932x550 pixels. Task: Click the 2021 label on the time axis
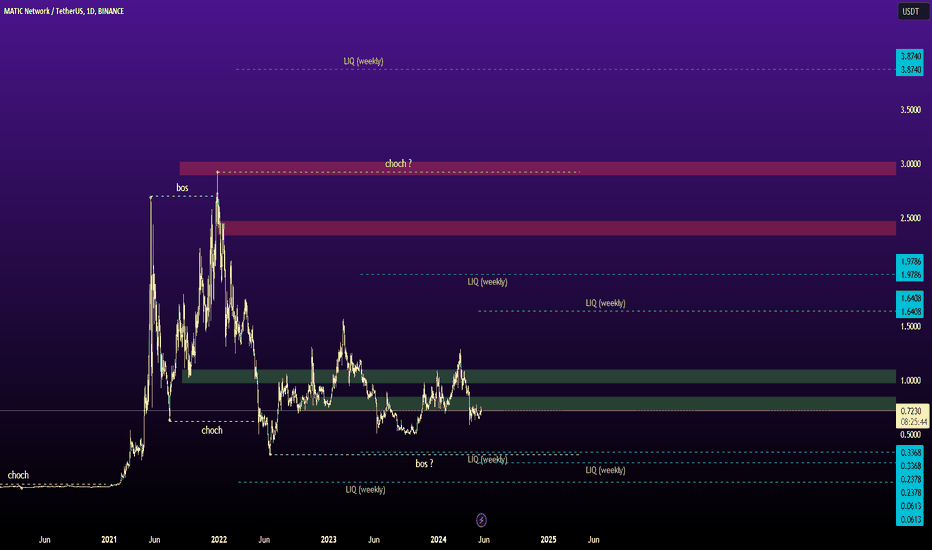point(109,540)
